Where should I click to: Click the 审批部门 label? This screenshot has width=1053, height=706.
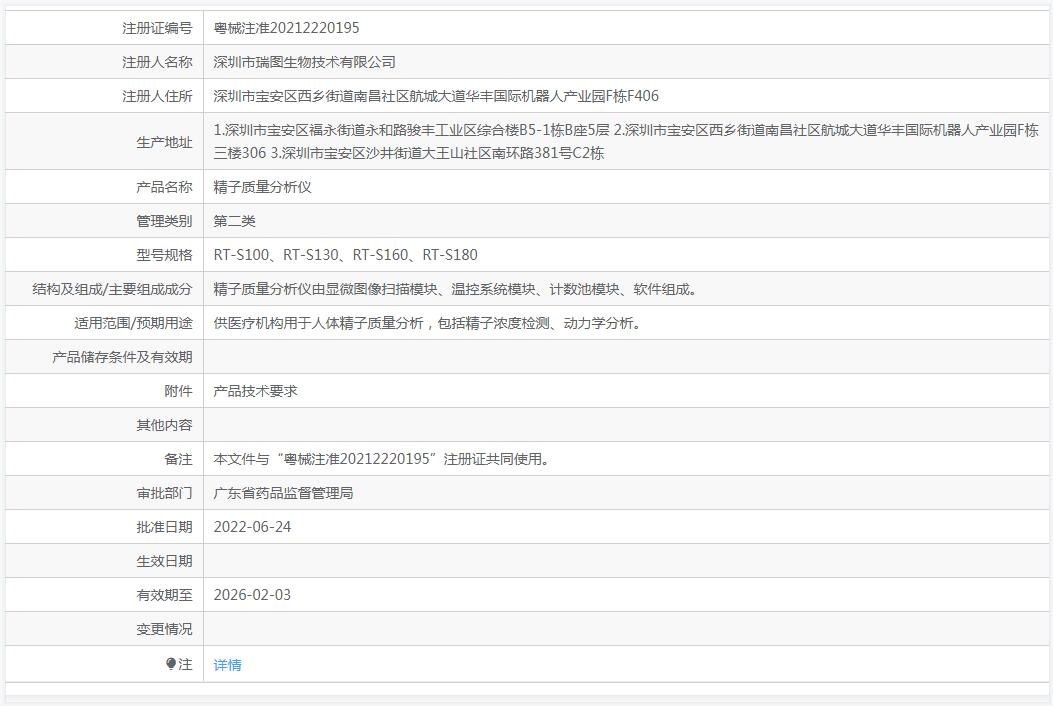165,493
